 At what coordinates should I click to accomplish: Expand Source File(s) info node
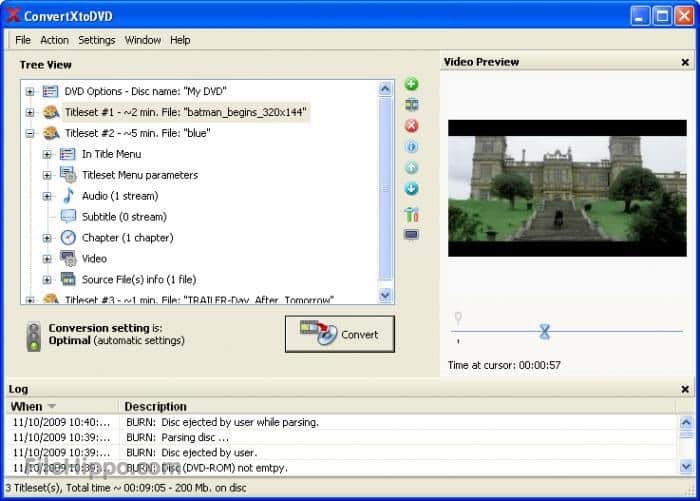click(x=47, y=280)
